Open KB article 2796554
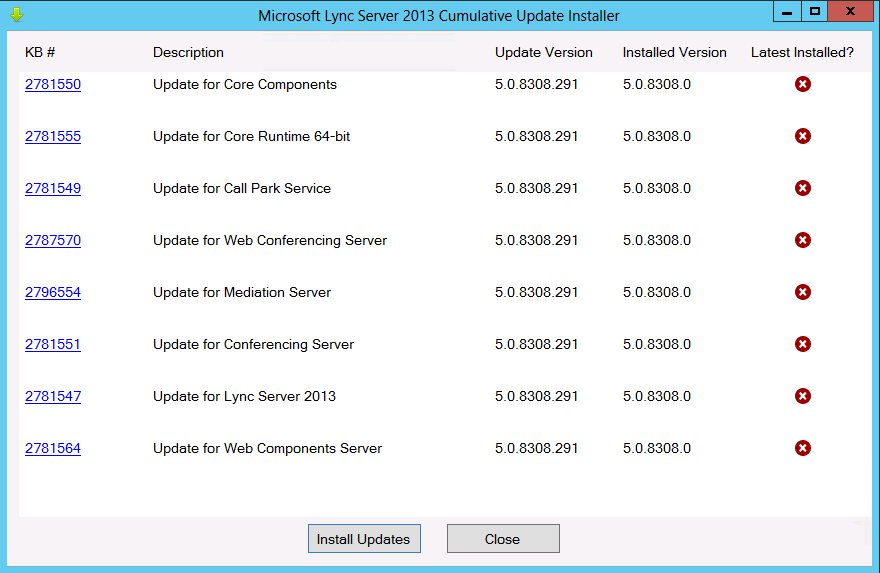 (x=53, y=292)
